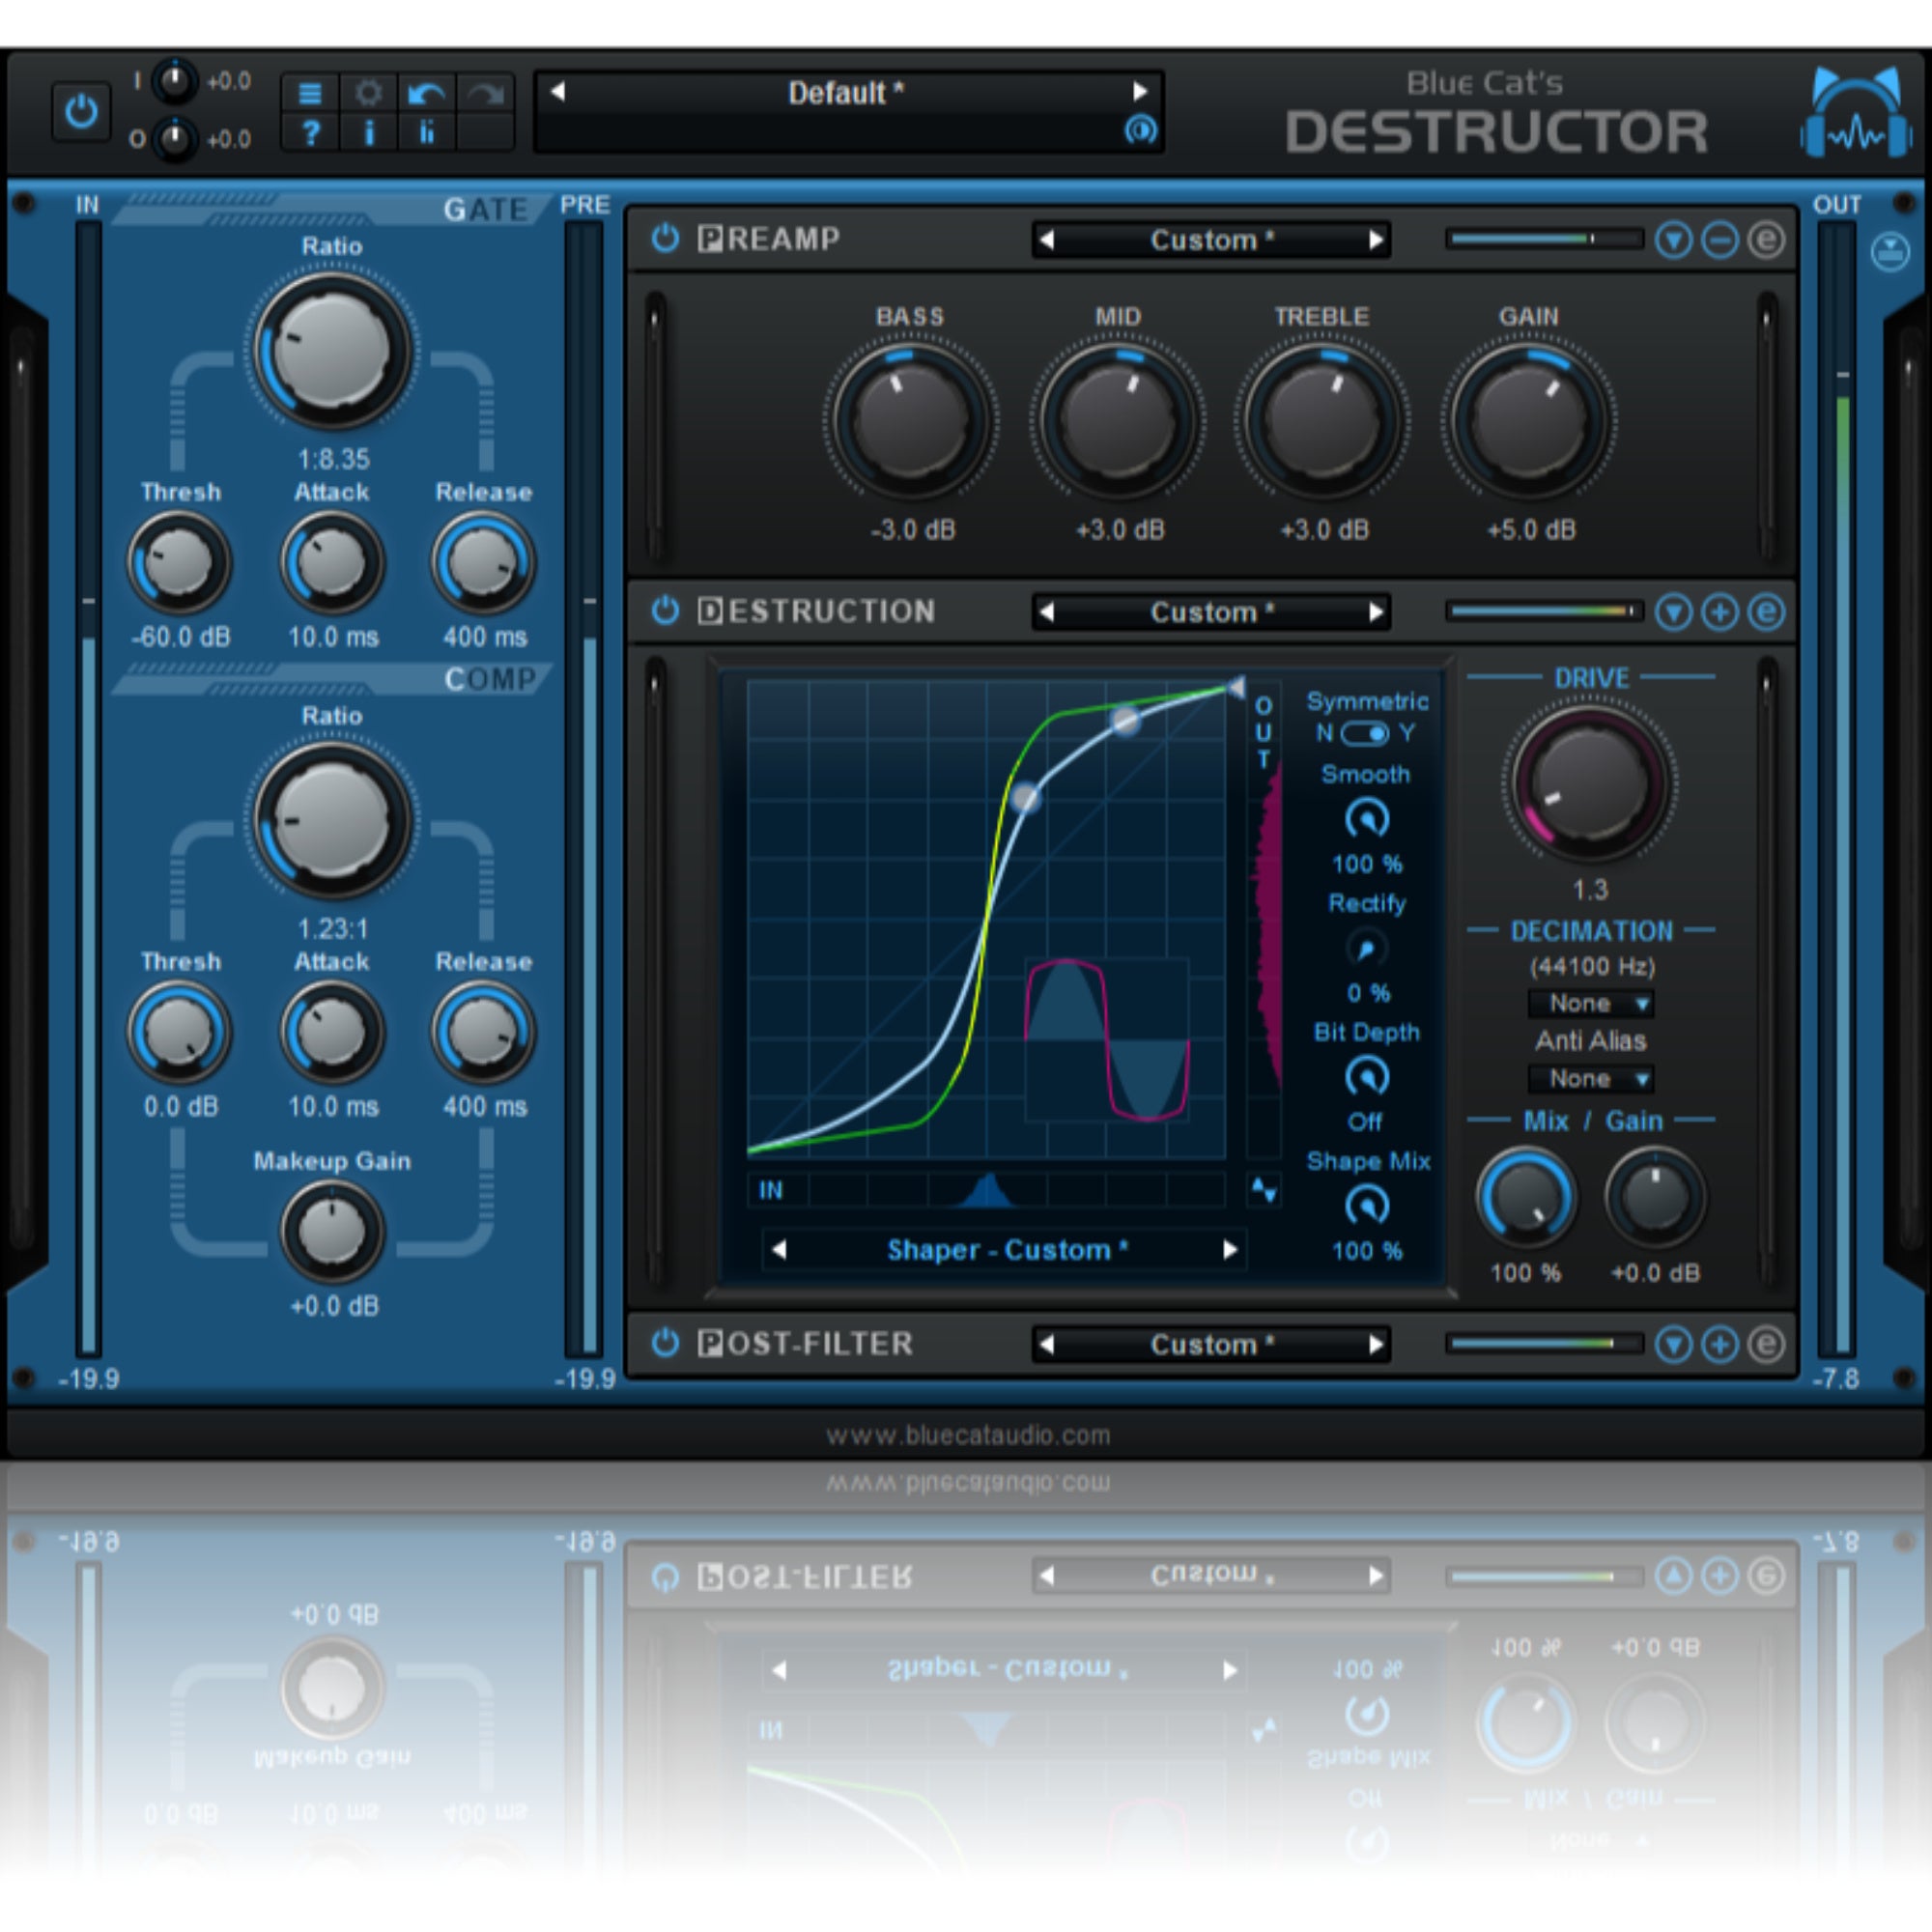The width and height of the screenshot is (1932, 1932).
Task: Go to the previous Destruction preset
Action: pos(1046,612)
